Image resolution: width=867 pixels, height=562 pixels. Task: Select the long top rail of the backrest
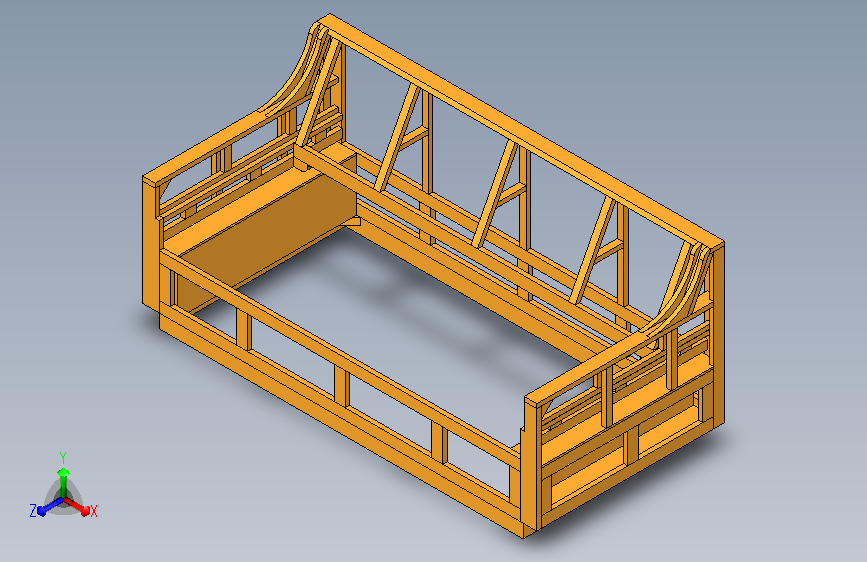pyautogui.click(x=523, y=132)
